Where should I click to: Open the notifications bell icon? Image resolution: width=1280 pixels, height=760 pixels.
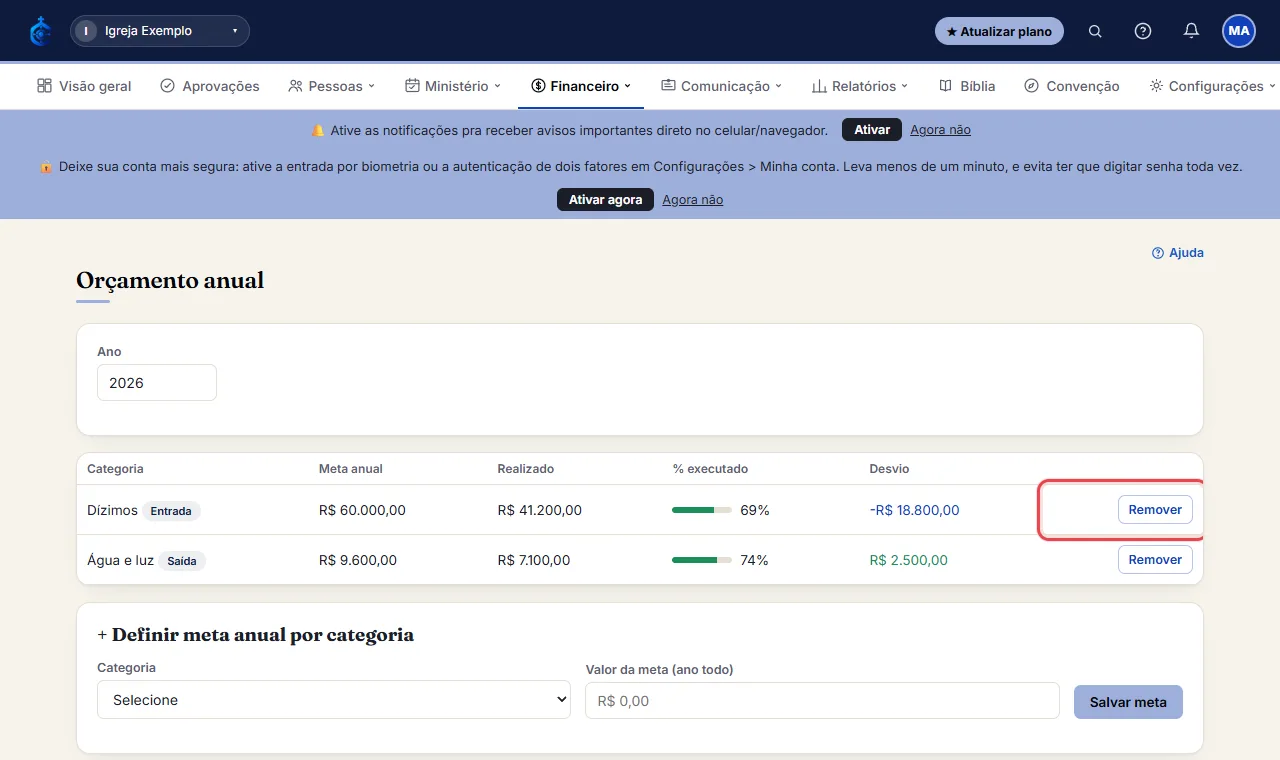(1191, 31)
